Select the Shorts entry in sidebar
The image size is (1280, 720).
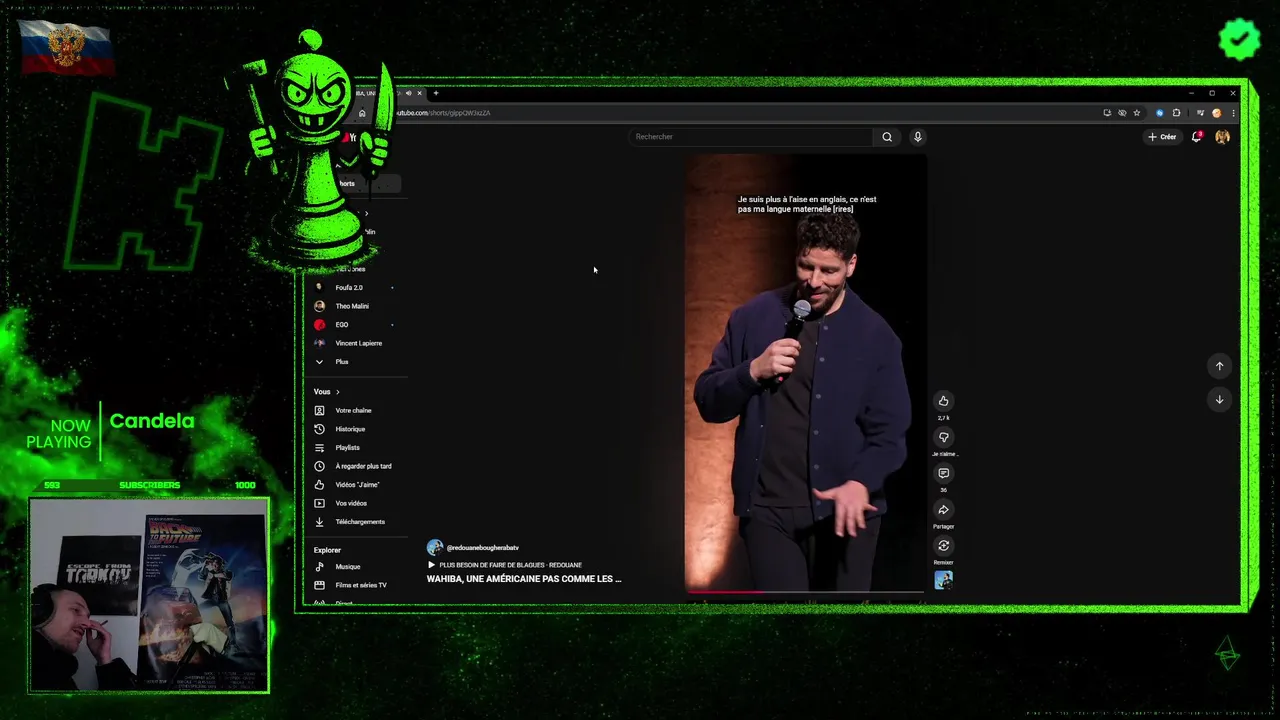[355, 184]
